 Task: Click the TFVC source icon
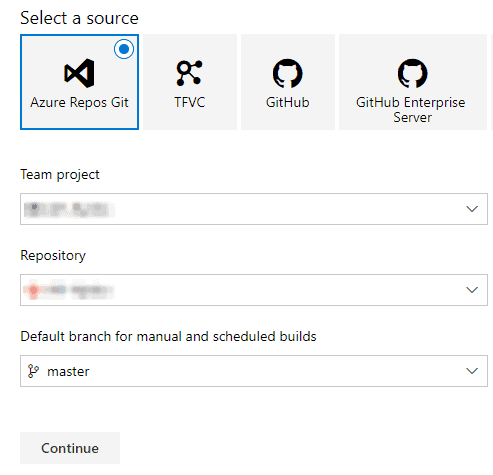(x=189, y=73)
